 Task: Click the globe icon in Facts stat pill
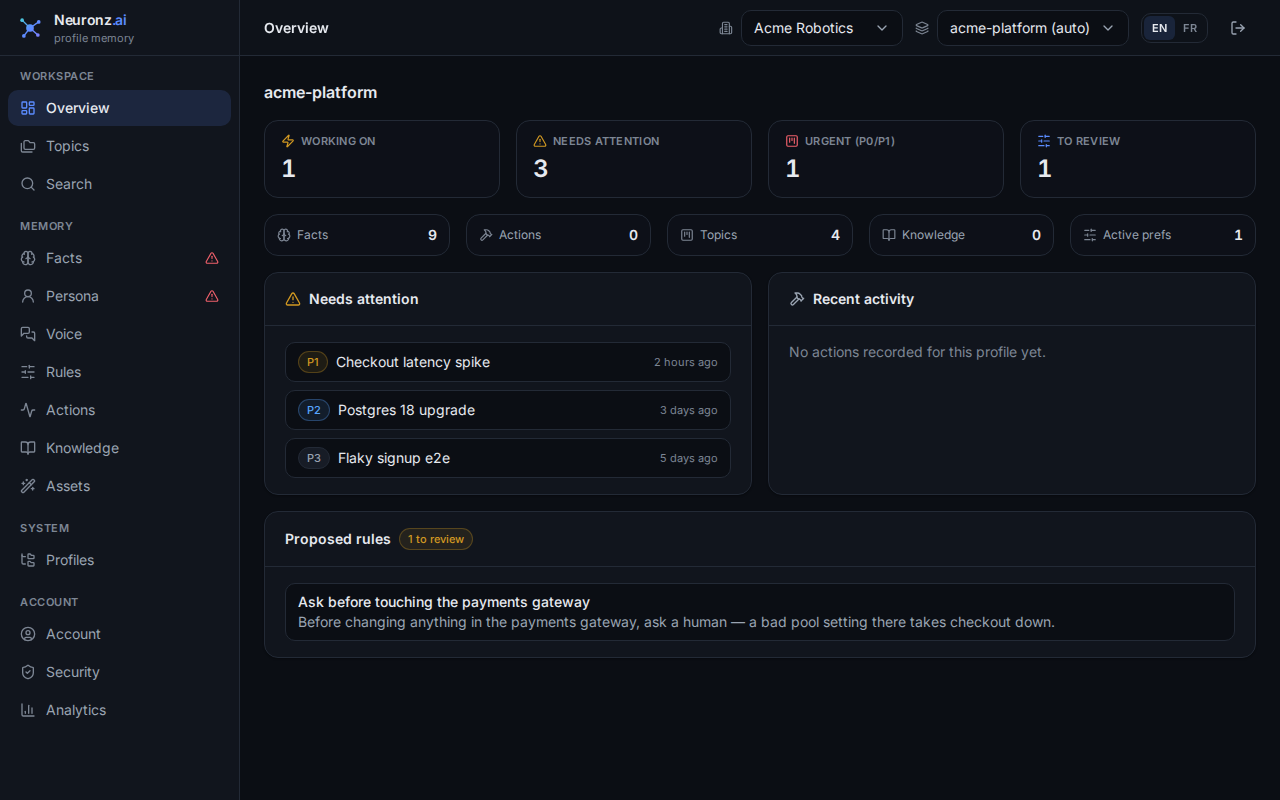[284, 235]
